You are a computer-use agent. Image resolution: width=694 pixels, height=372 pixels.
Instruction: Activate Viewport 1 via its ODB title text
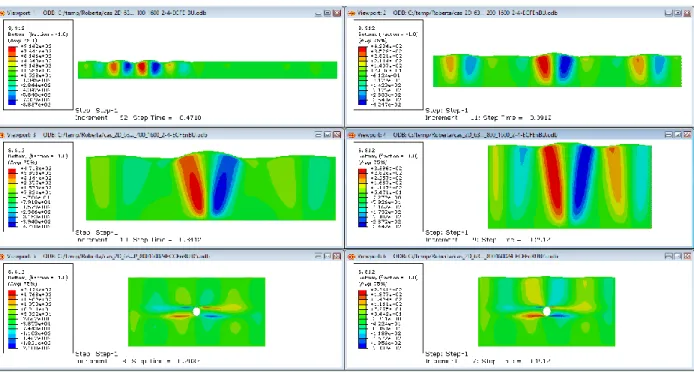click(x=124, y=13)
